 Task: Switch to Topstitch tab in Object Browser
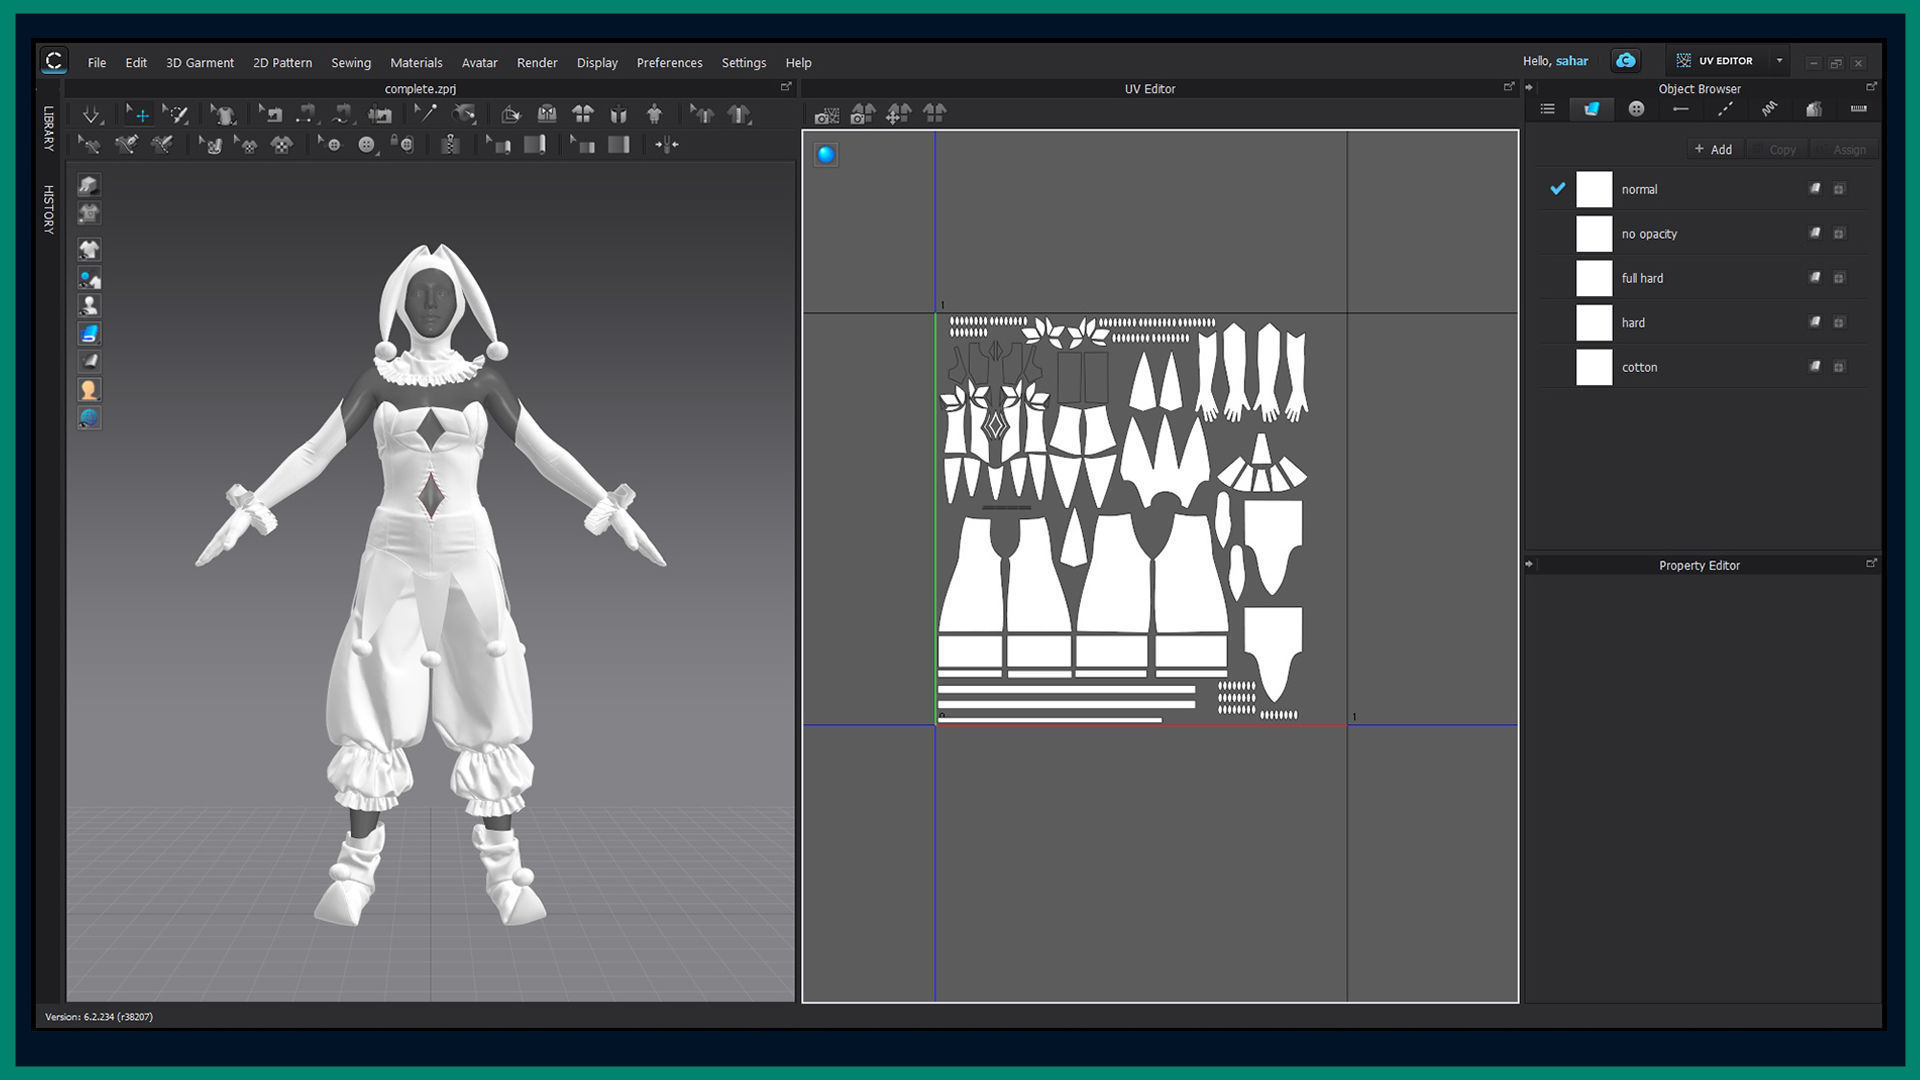click(1725, 109)
